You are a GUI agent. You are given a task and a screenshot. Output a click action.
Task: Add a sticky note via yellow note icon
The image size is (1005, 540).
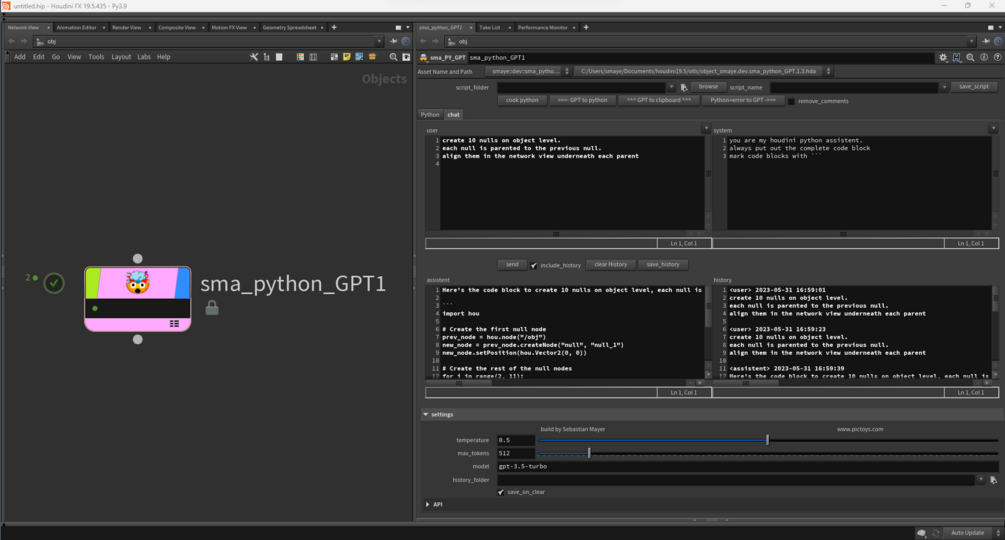point(347,57)
